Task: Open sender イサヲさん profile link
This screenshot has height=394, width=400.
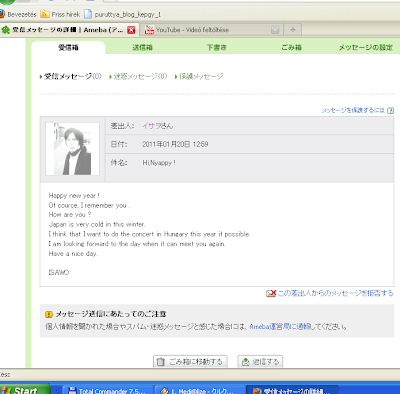Action: point(158,126)
